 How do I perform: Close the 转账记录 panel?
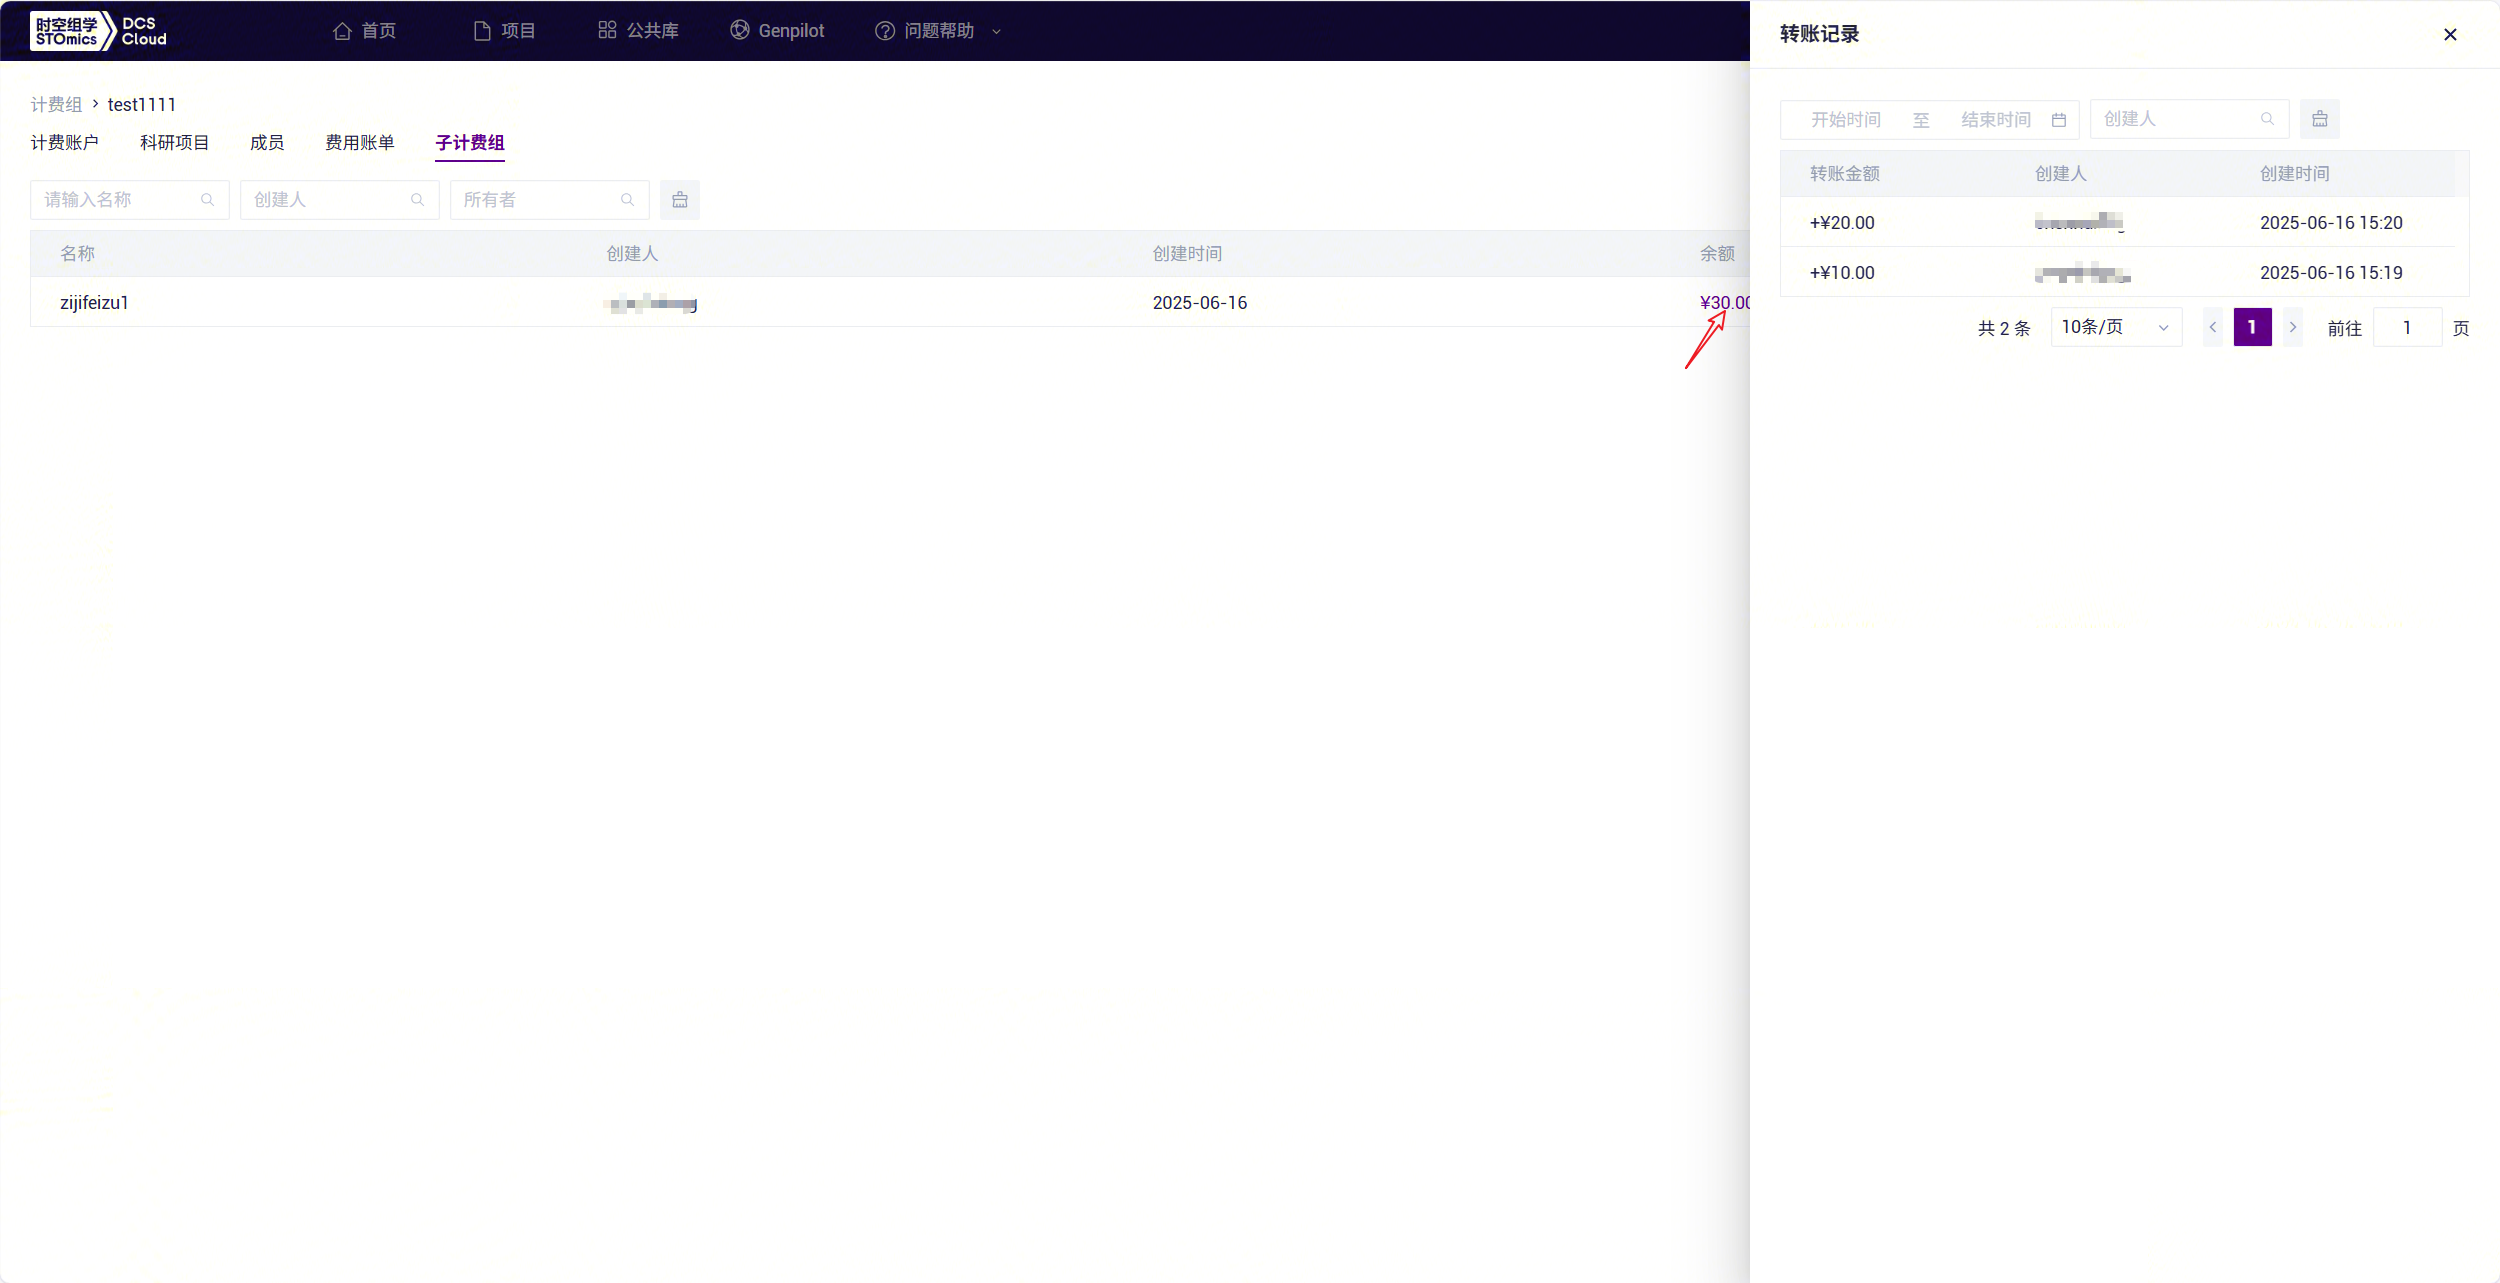2450,34
